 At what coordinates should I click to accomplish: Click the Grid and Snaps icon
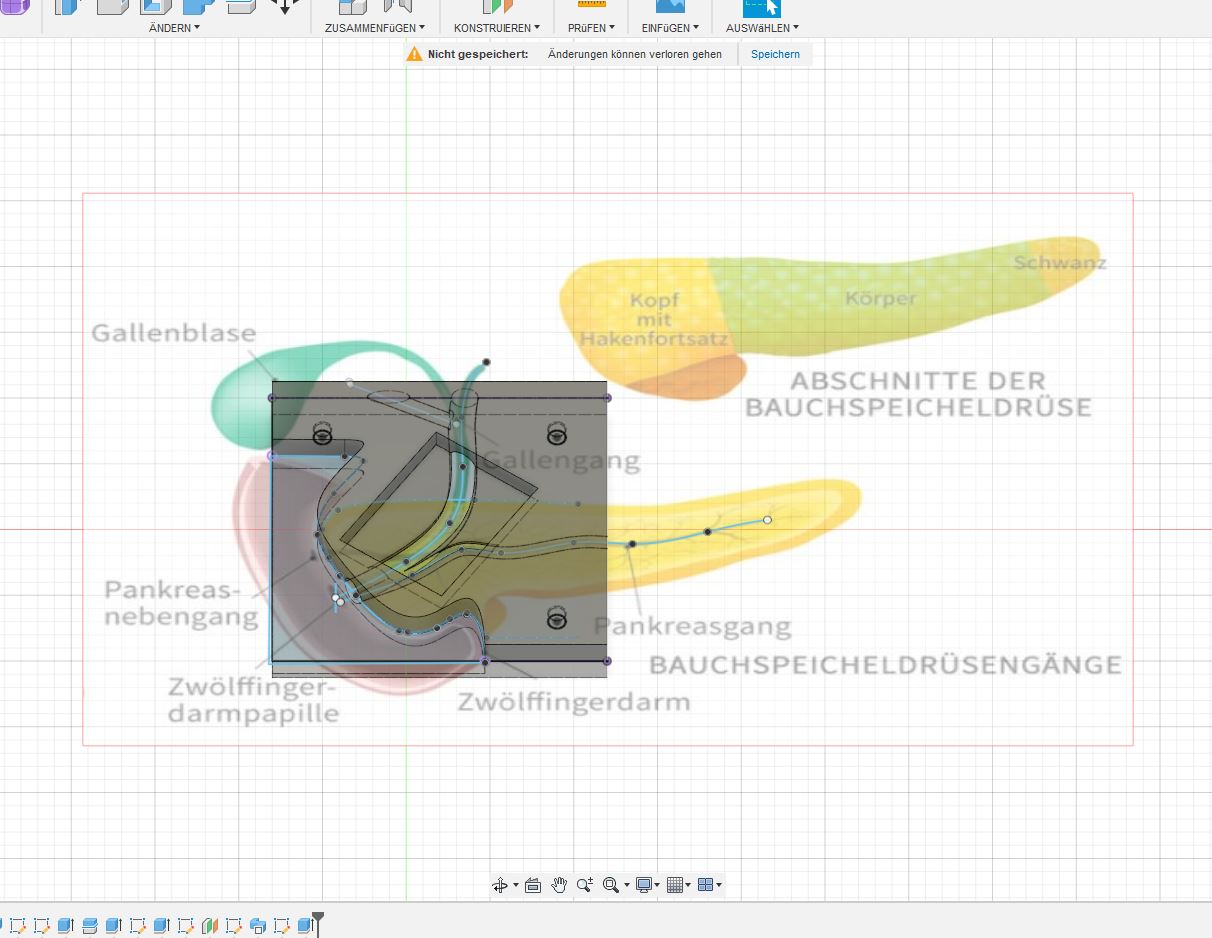(x=676, y=885)
